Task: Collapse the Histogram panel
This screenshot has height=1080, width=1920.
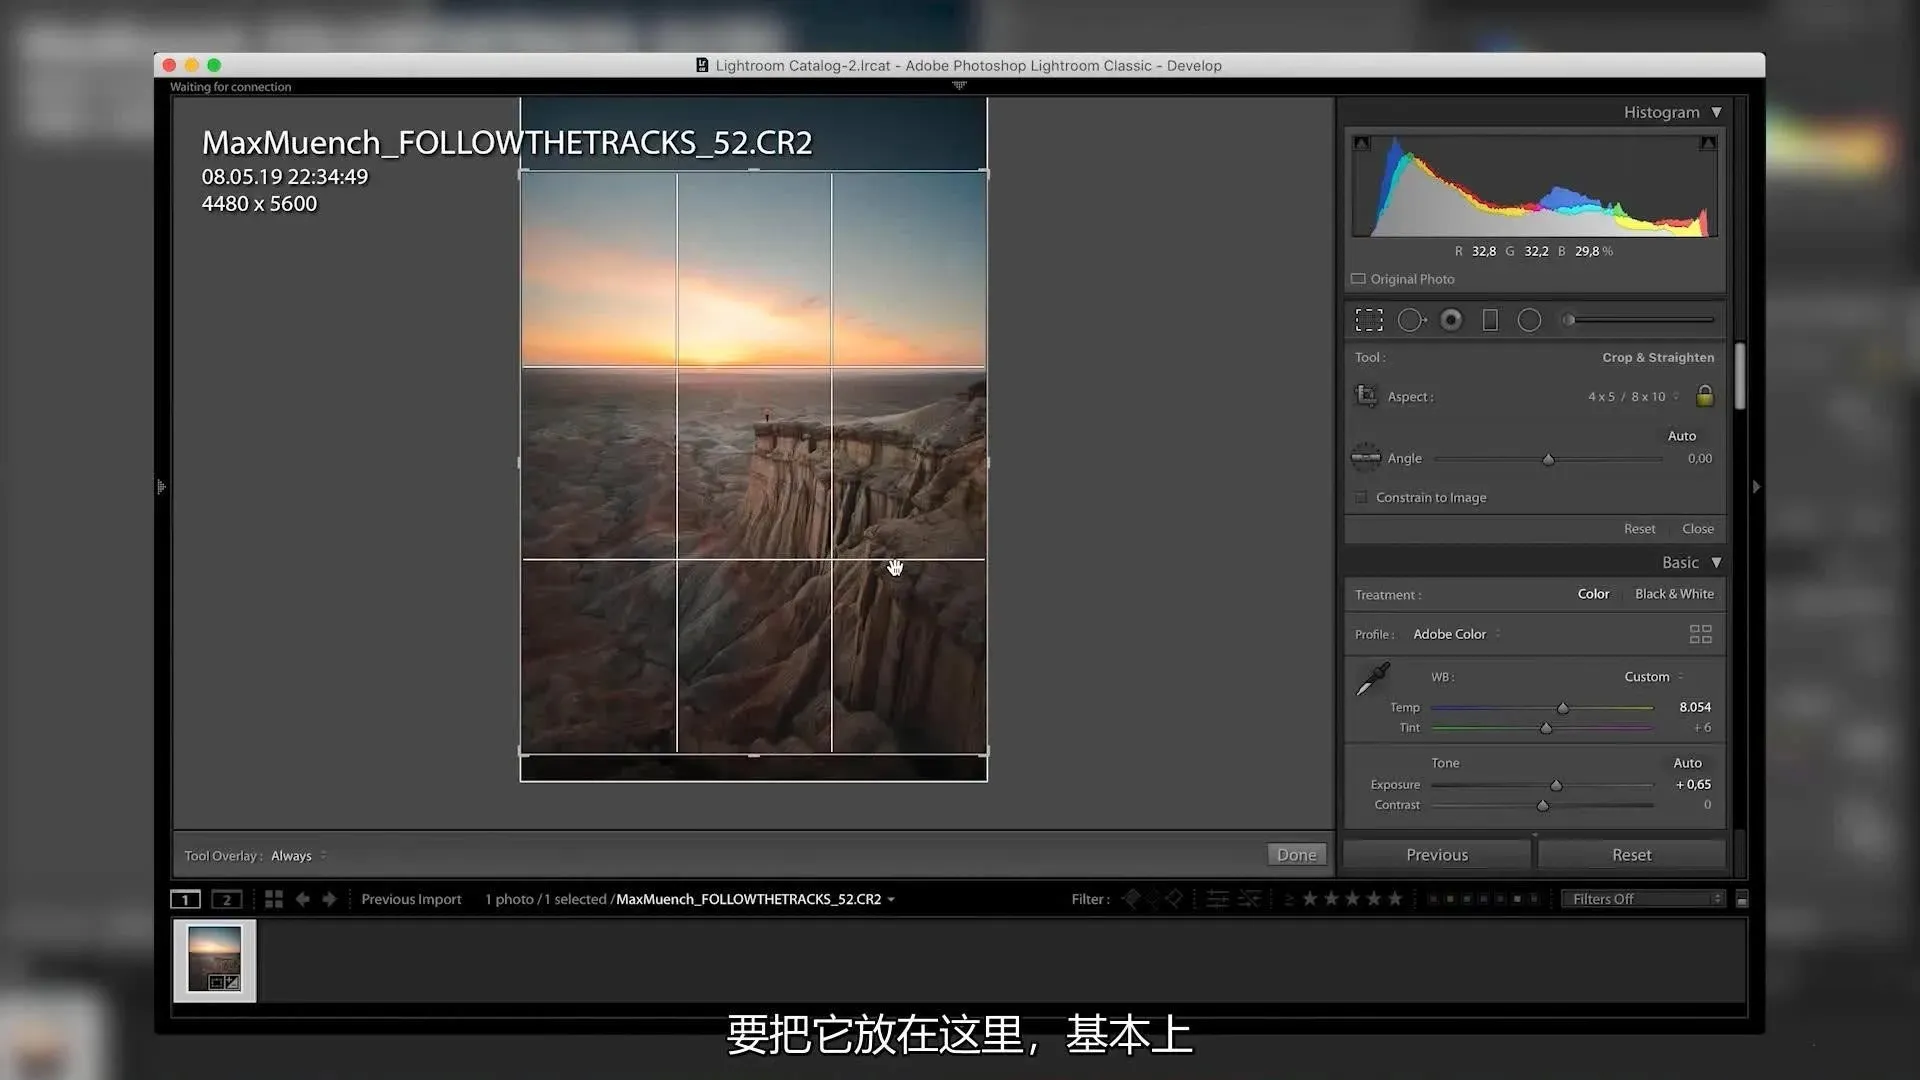Action: tap(1716, 112)
